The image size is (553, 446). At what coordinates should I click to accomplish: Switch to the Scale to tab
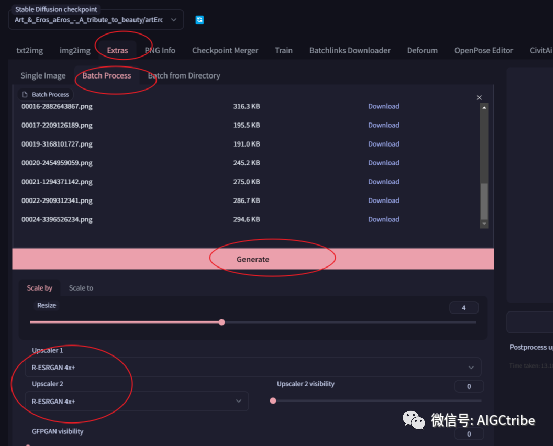coord(81,288)
